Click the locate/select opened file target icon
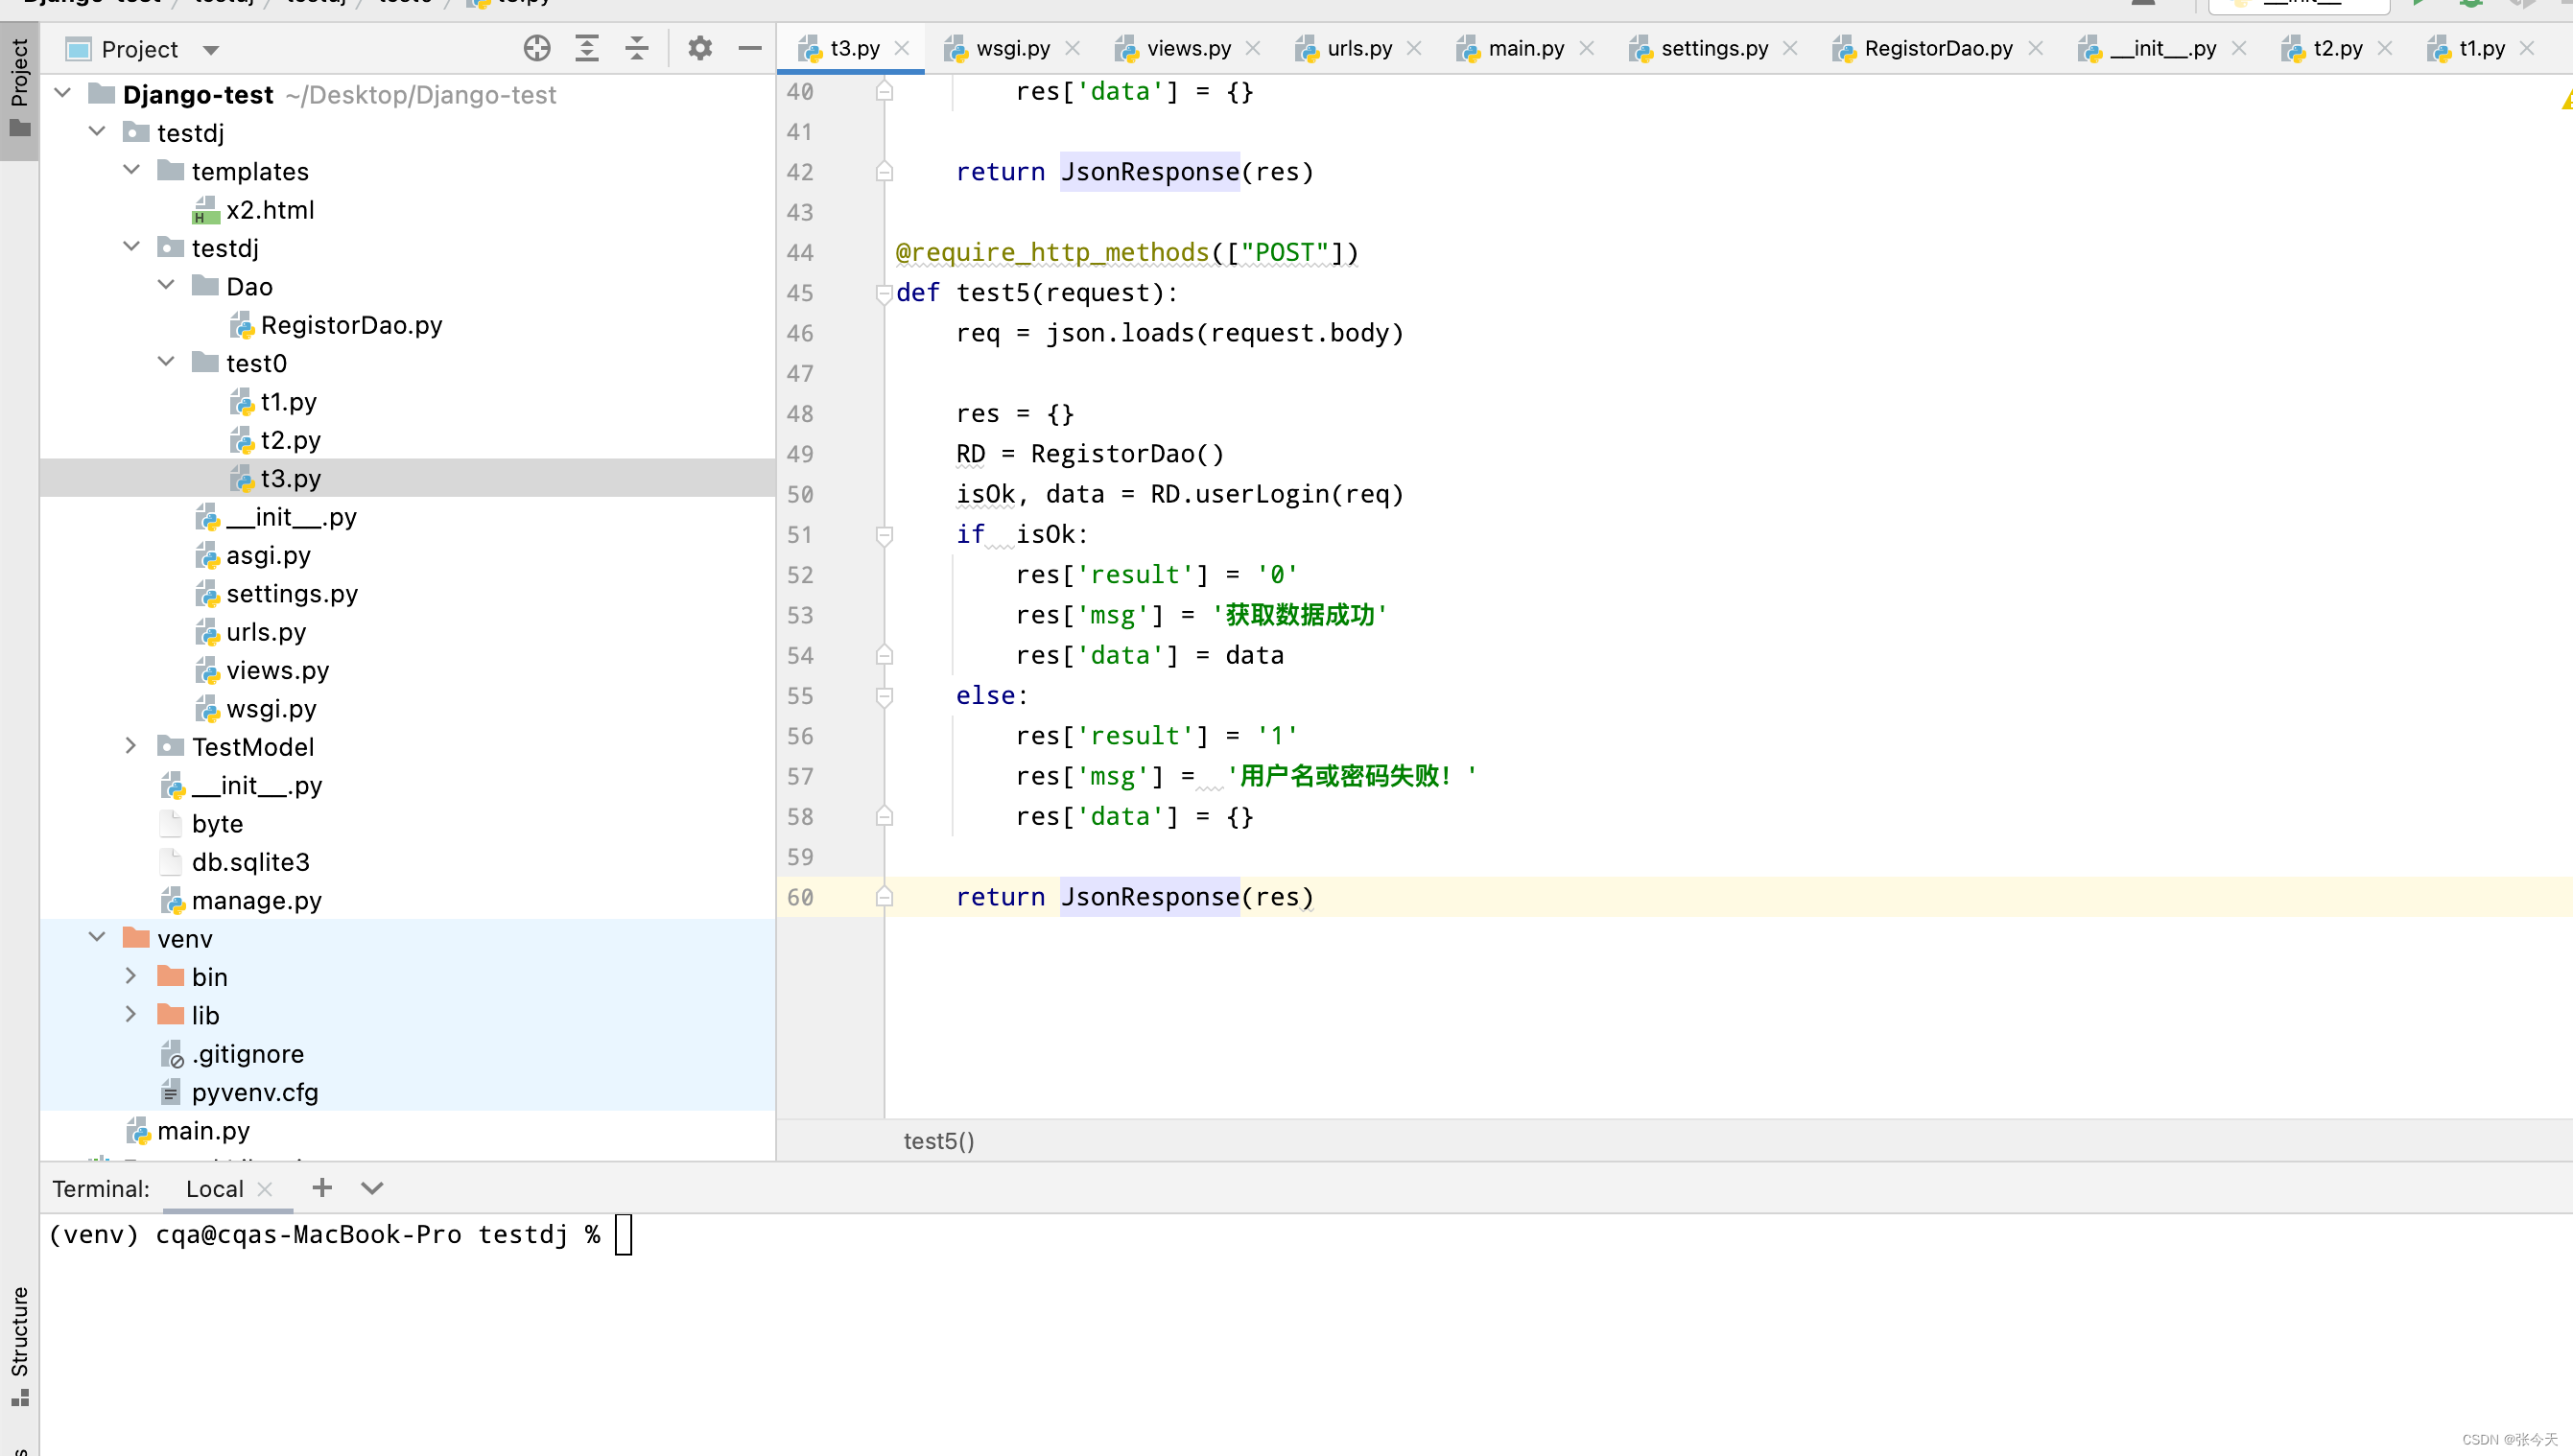The height and width of the screenshot is (1456, 2573). point(537,48)
